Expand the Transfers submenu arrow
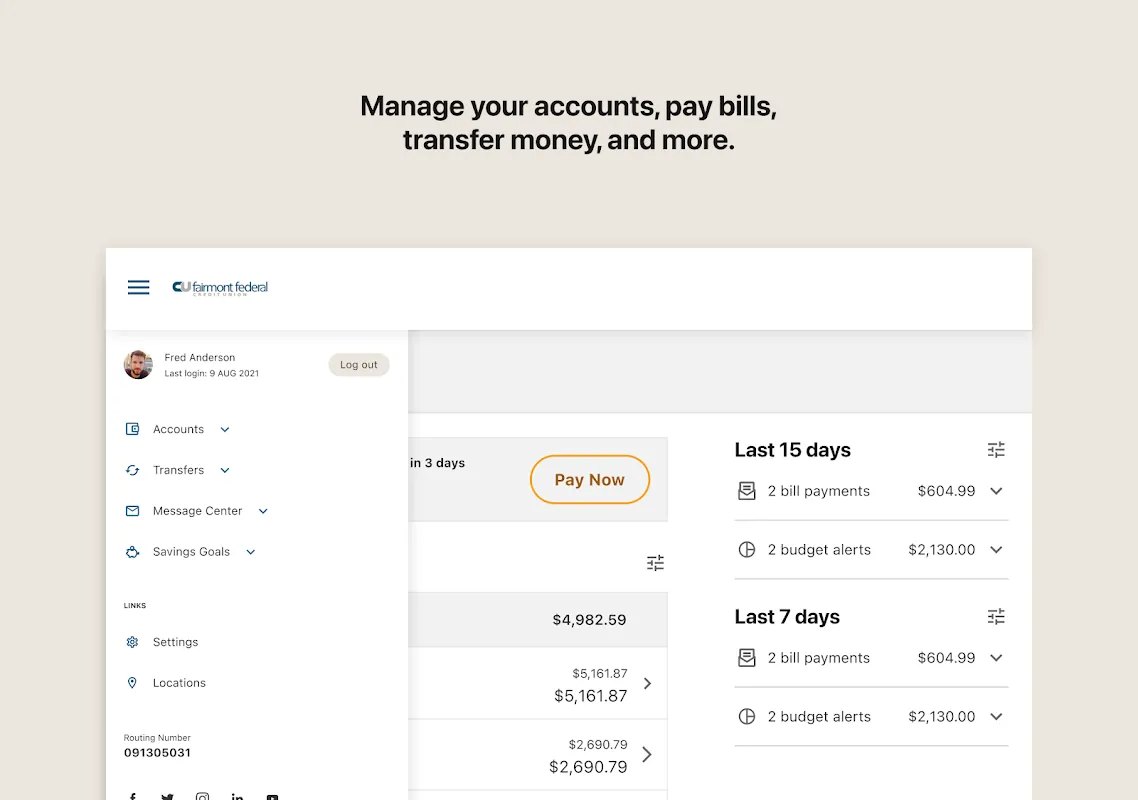Image resolution: width=1138 pixels, height=800 pixels. click(225, 470)
